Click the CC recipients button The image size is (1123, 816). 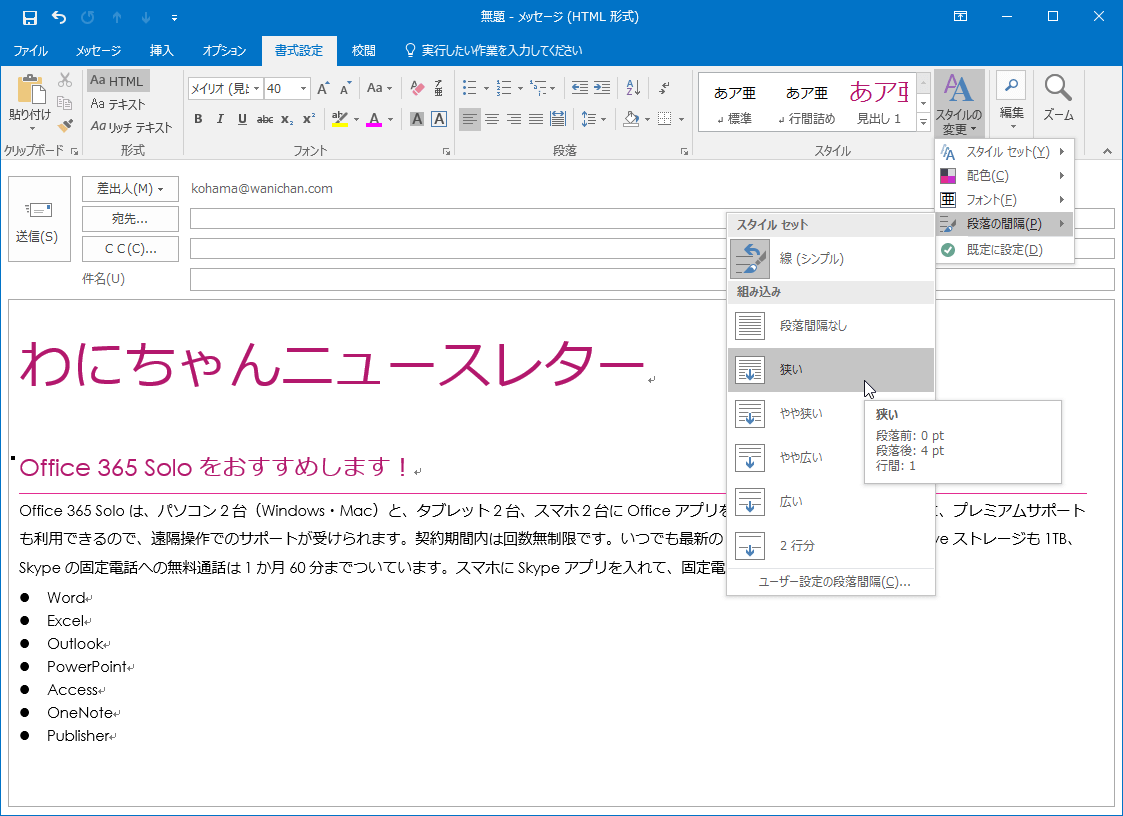(x=130, y=249)
